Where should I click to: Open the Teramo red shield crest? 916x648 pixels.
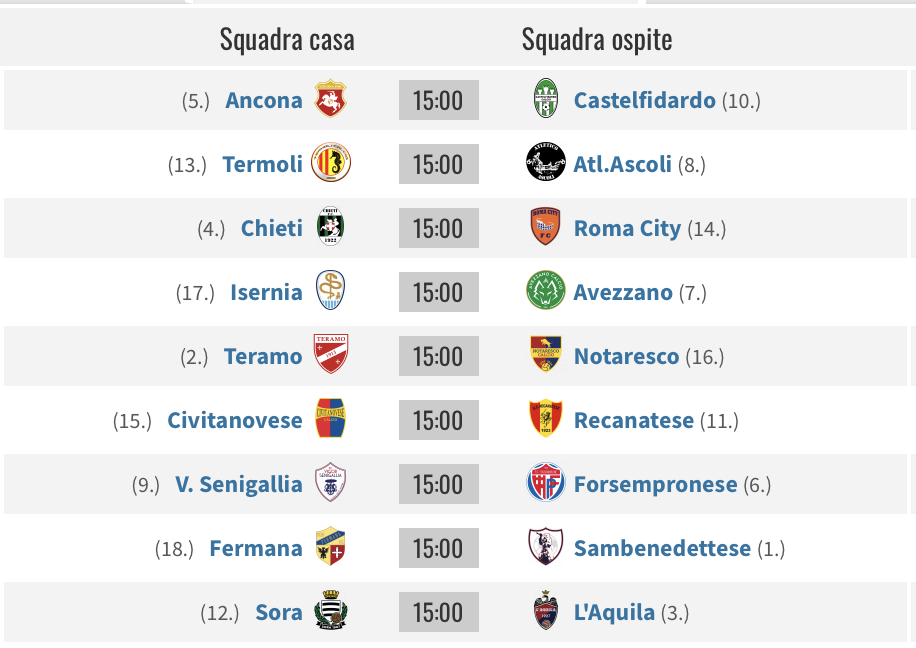[331, 354]
